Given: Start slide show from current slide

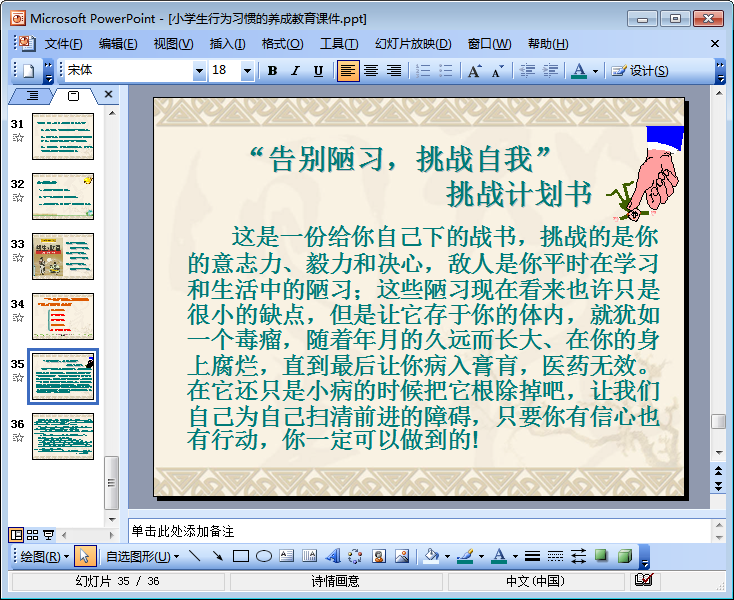Looking at the screenshot, I should tap(48, 534).
